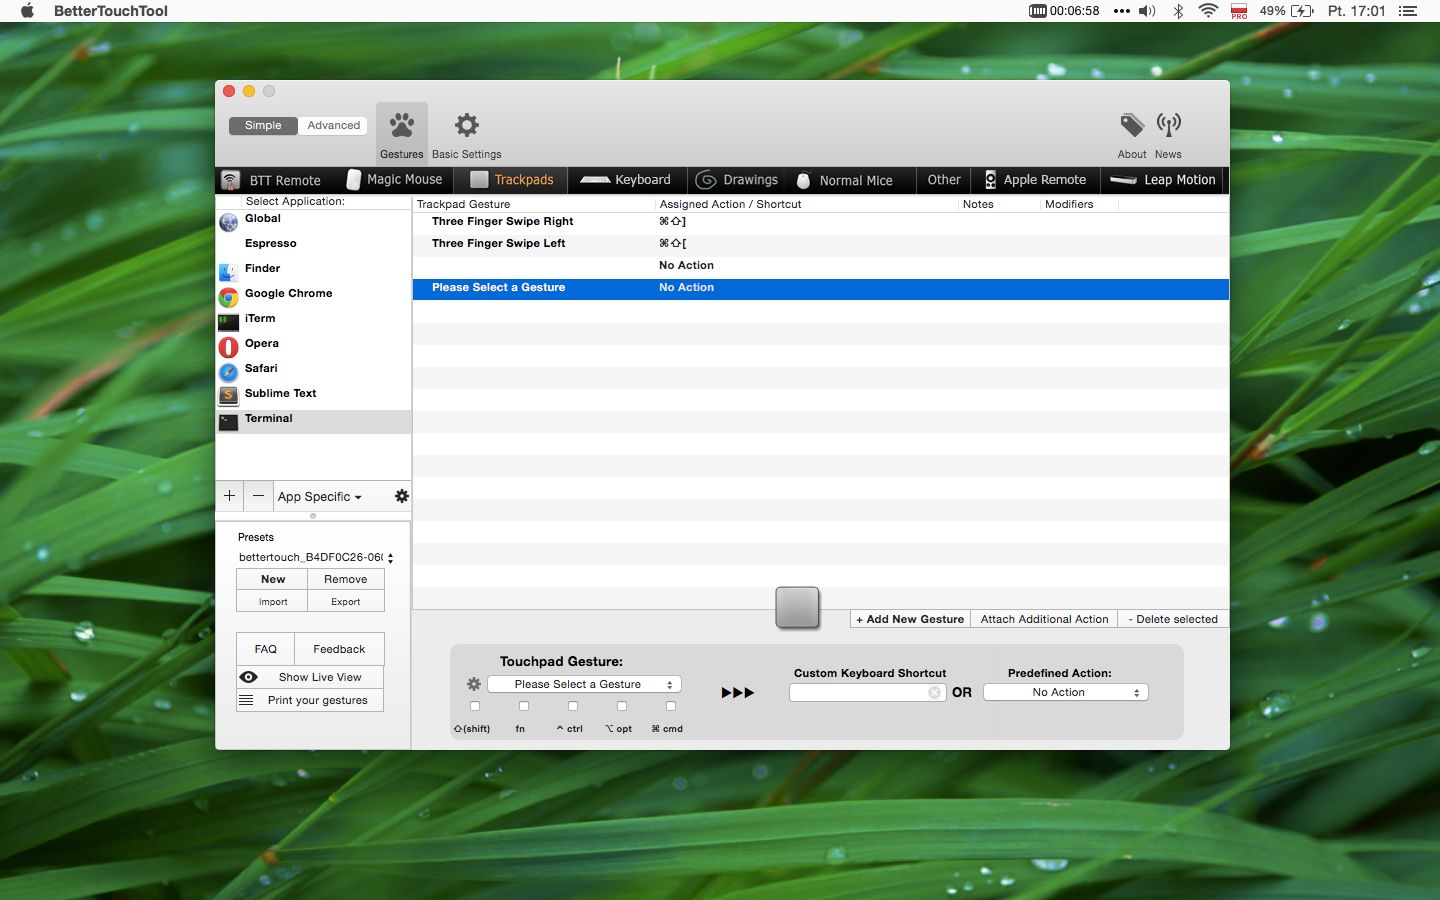The height and width of the screenshot is (900, 1440).
Task: Click the eye icon for live view
Action: pos(249,677)
